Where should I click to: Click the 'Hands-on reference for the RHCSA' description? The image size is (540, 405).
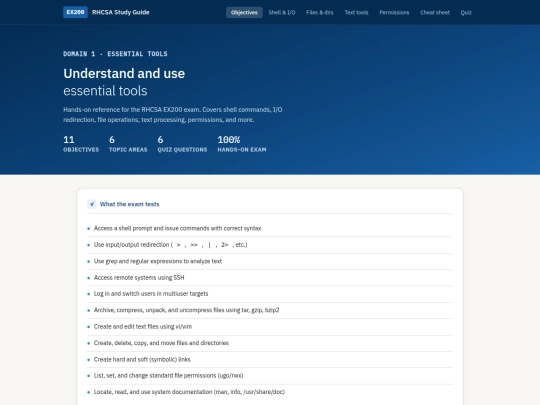pyautogui.click(x=173, y=115)
